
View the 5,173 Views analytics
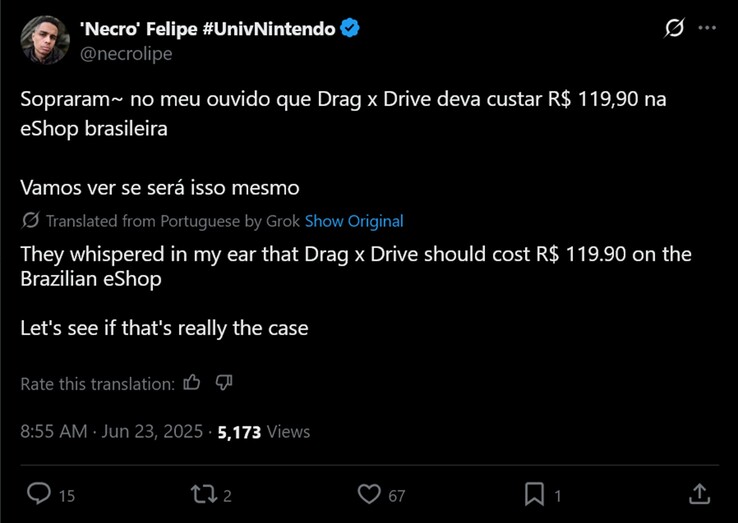click(x=264, y=432)
